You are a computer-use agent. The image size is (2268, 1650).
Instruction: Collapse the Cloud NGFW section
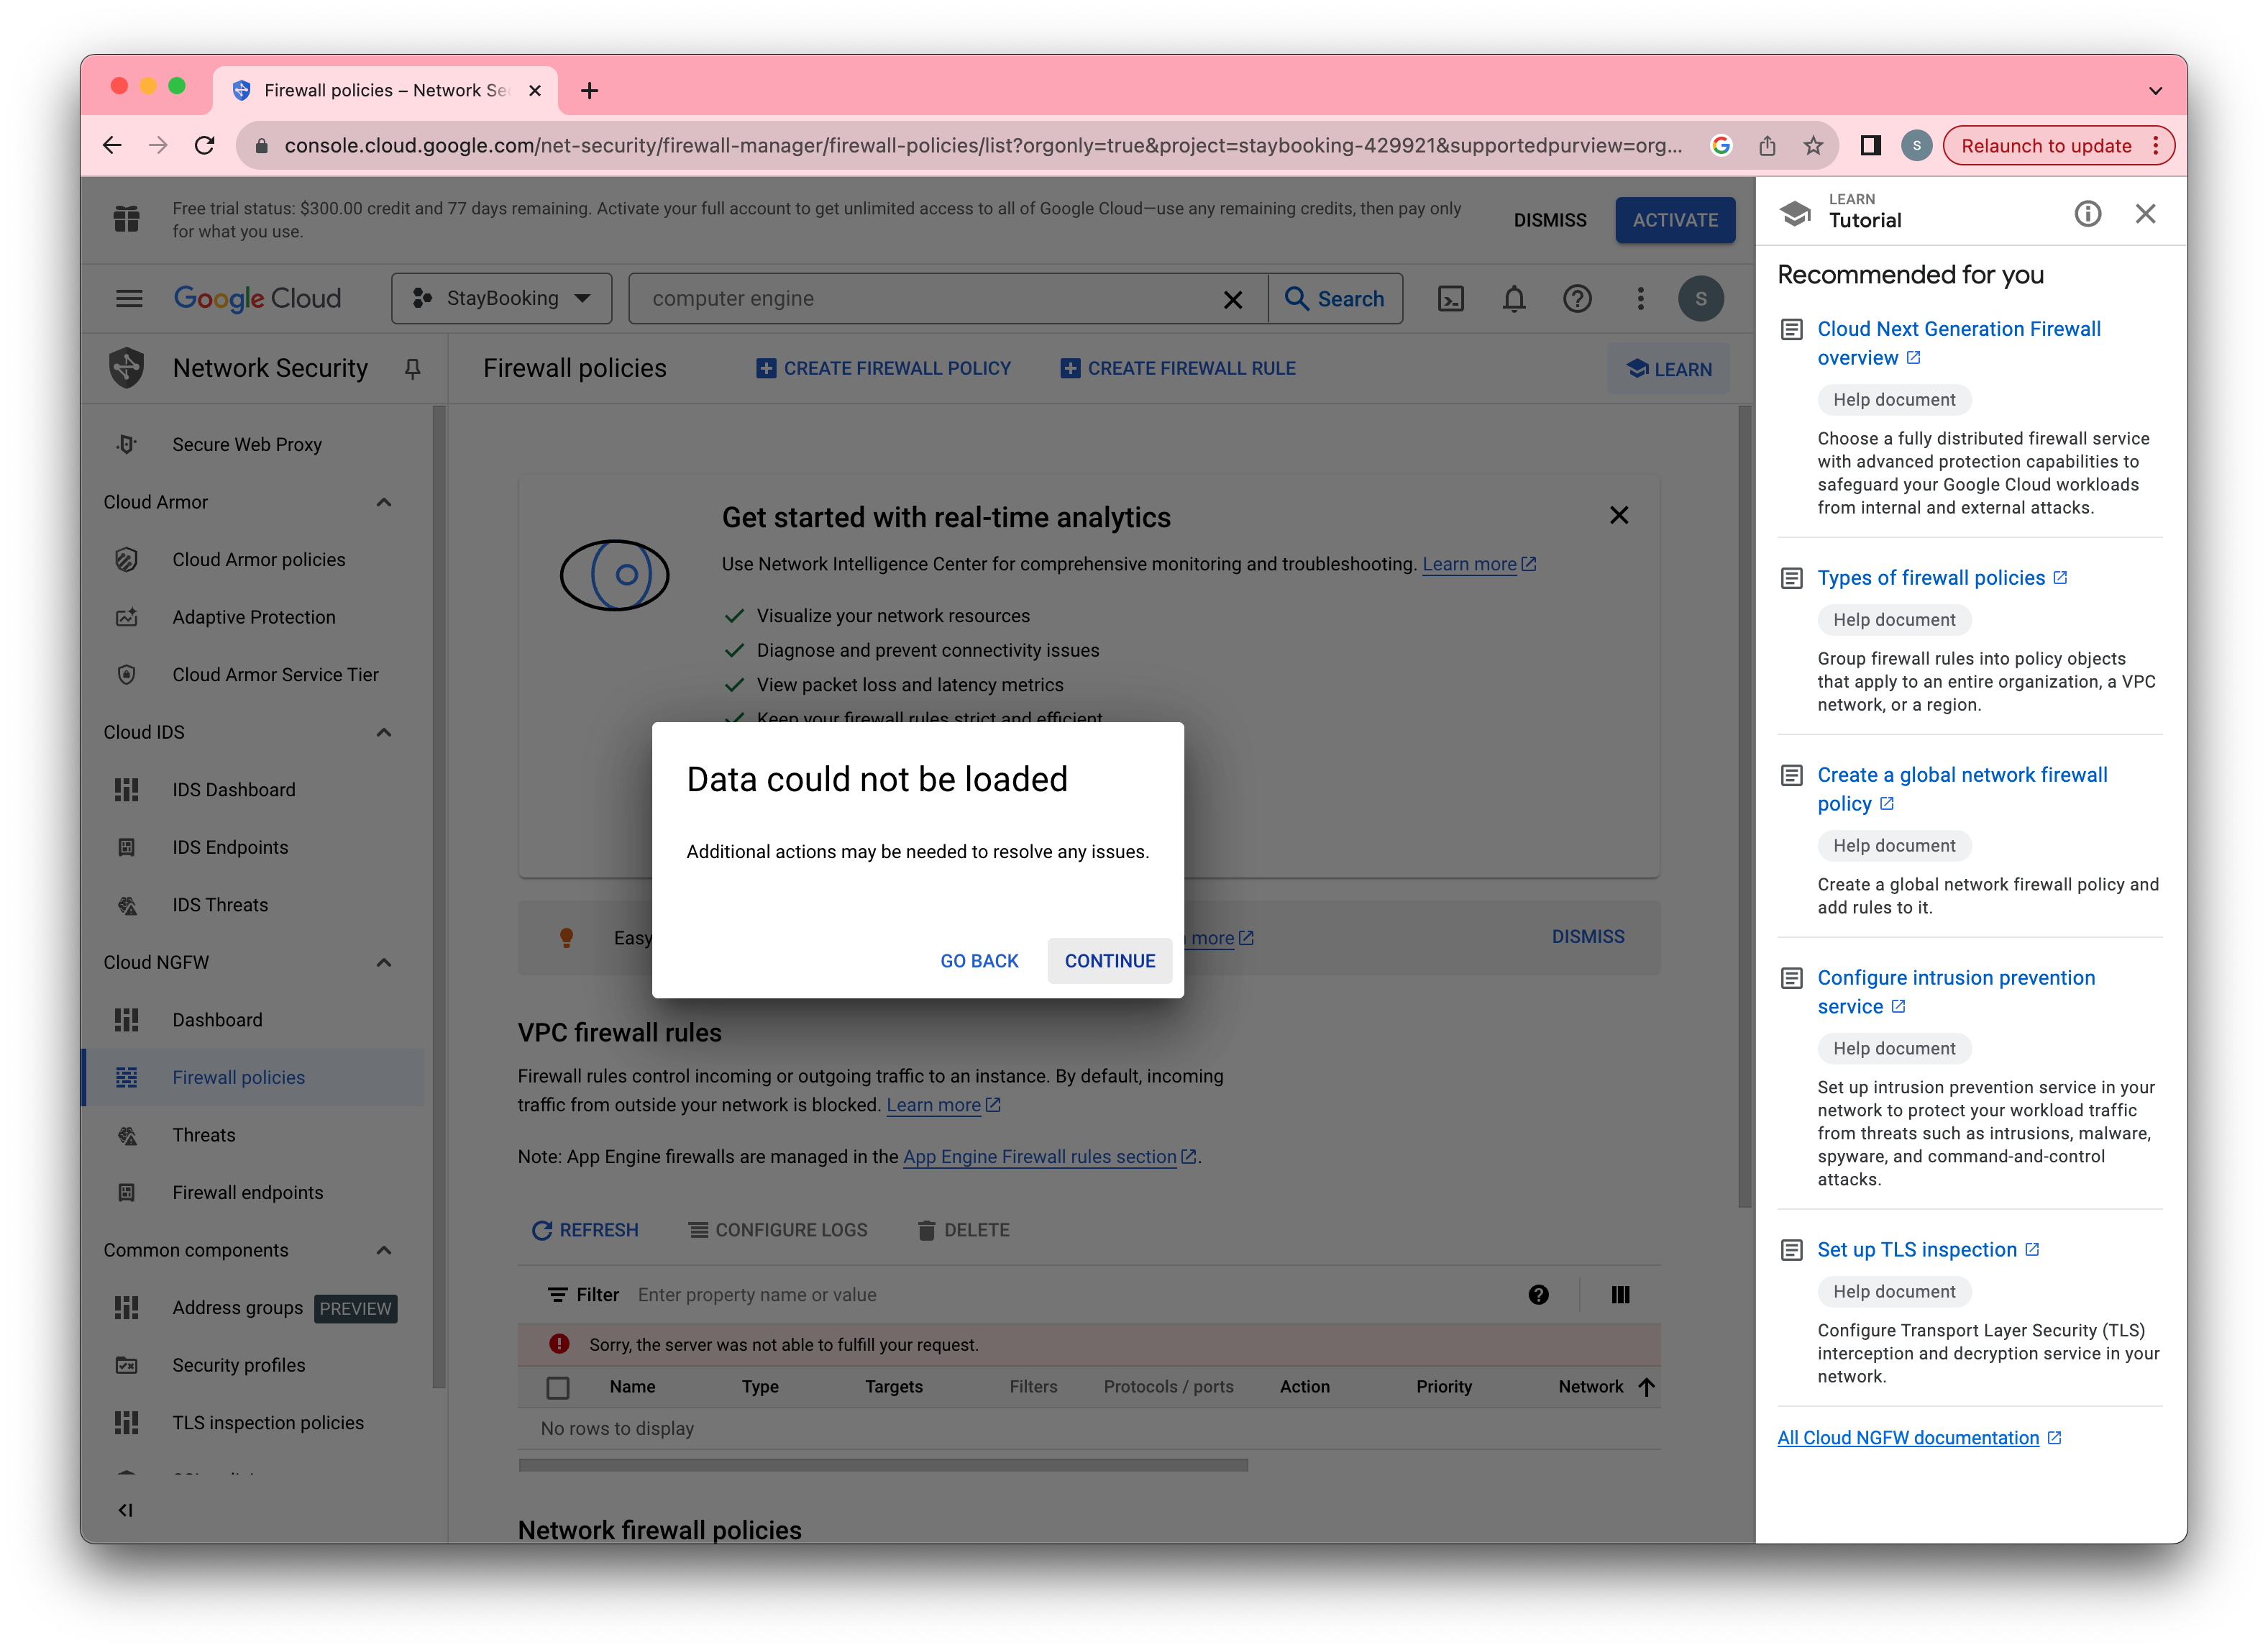384,962
